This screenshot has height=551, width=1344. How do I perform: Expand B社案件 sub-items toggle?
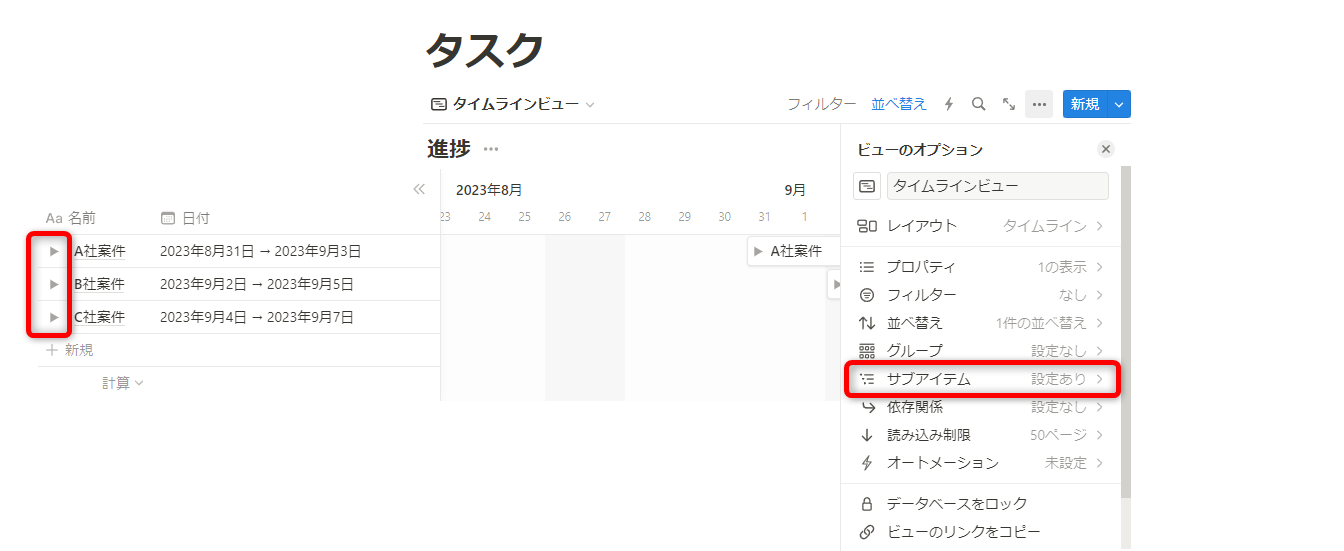pyautogui.click(x=54, y=284)
